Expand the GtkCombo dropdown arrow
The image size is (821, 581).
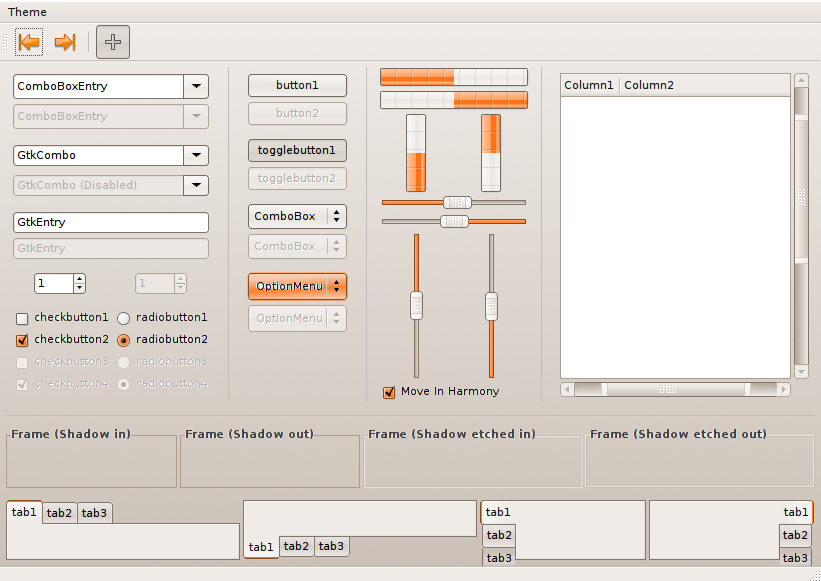[196, 155]
